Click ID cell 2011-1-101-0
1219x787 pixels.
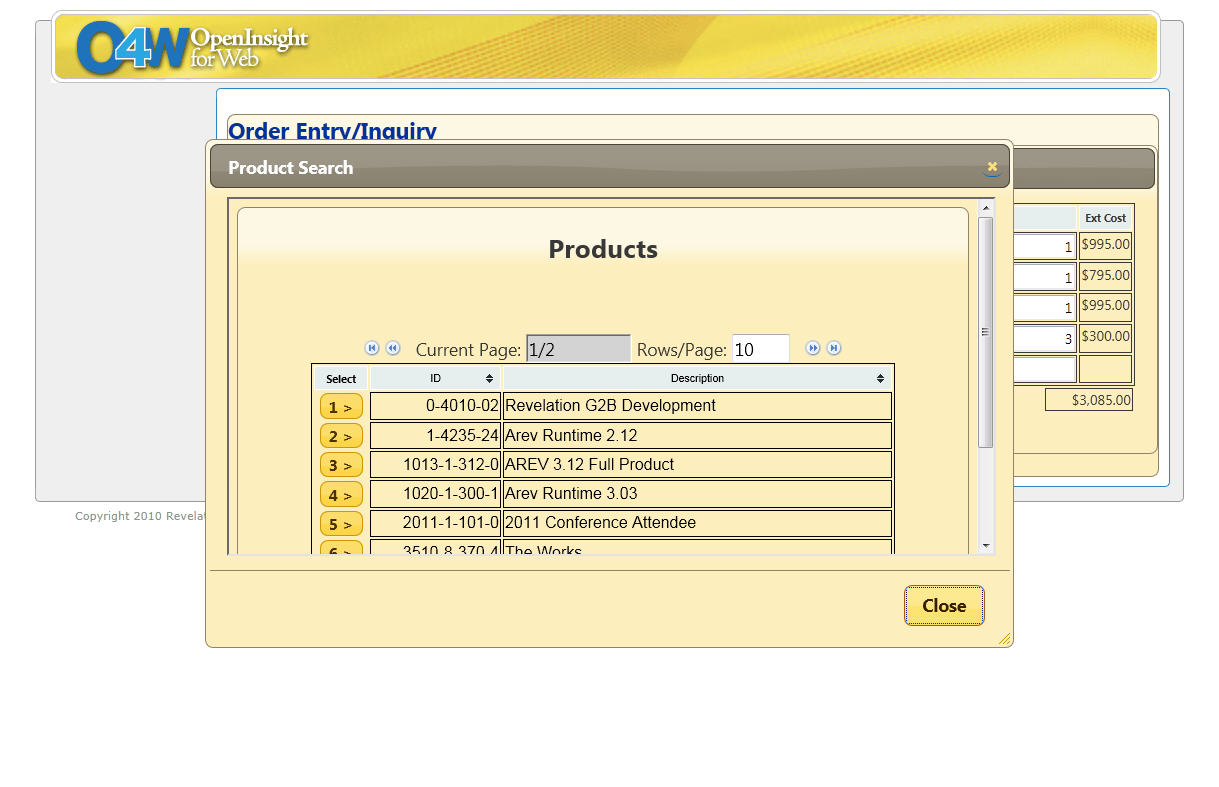(x=435, y=523)
